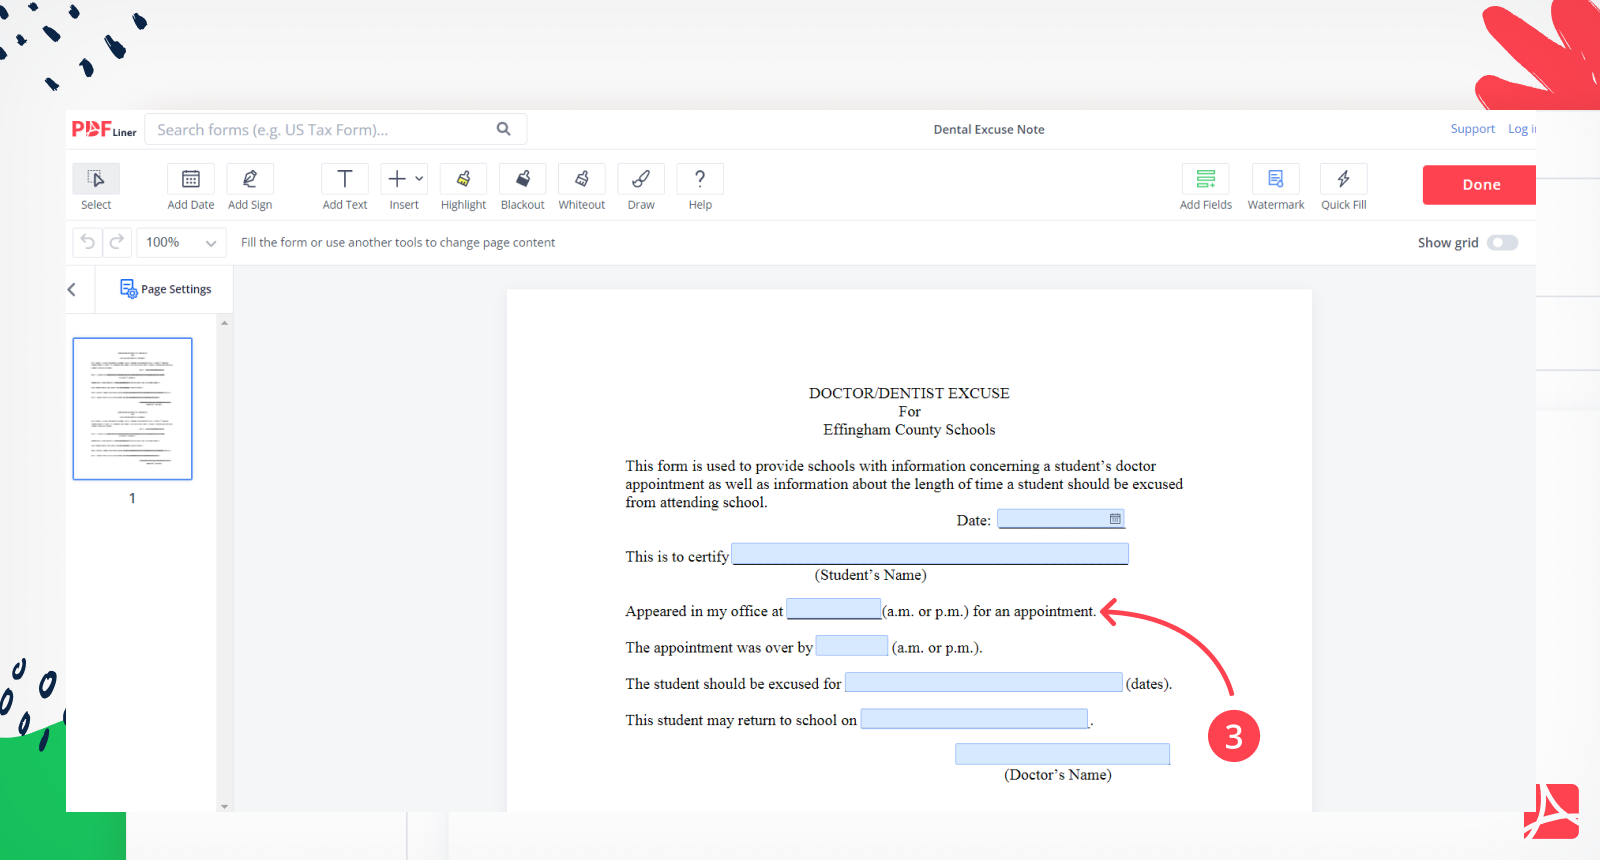Open Add Fields panel
The image size is (1600, 860).
pyautogui.click(x=1206, y=187)
